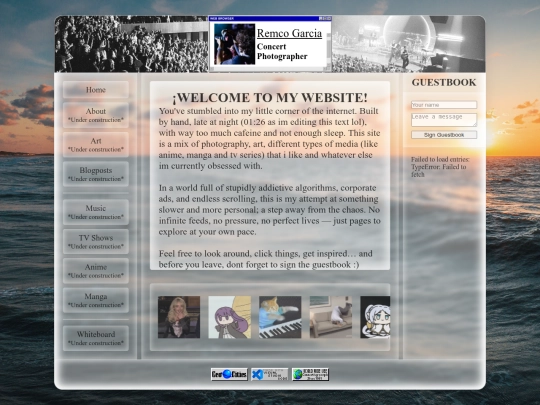The height and width of the screenshot is (405, 540).
Task: Click the concert photographer profile photo
Action: [x=234, y=44]
